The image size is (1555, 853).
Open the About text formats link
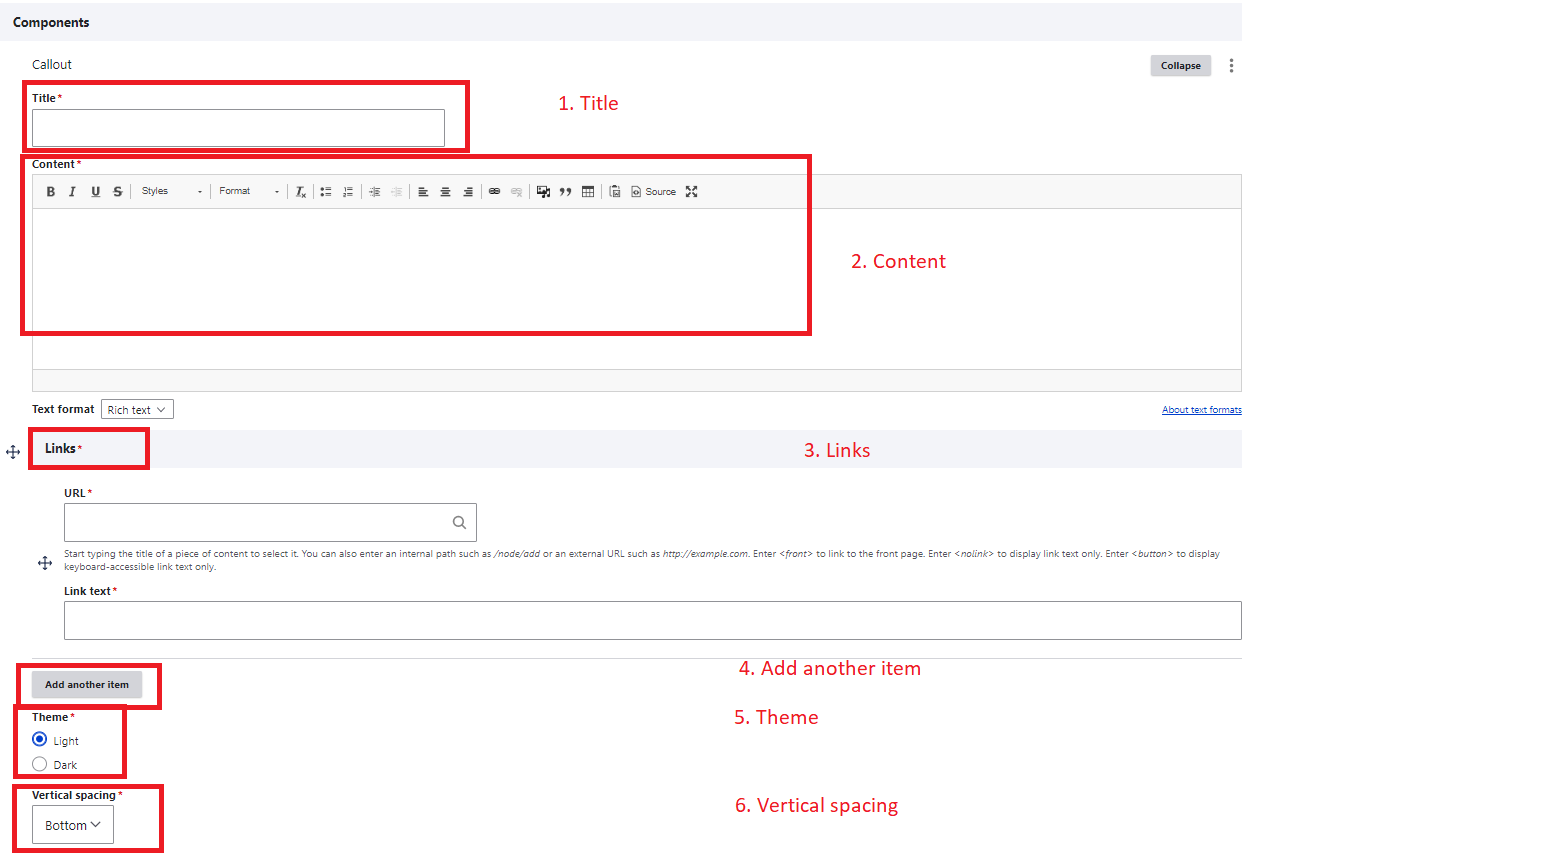1201,410
